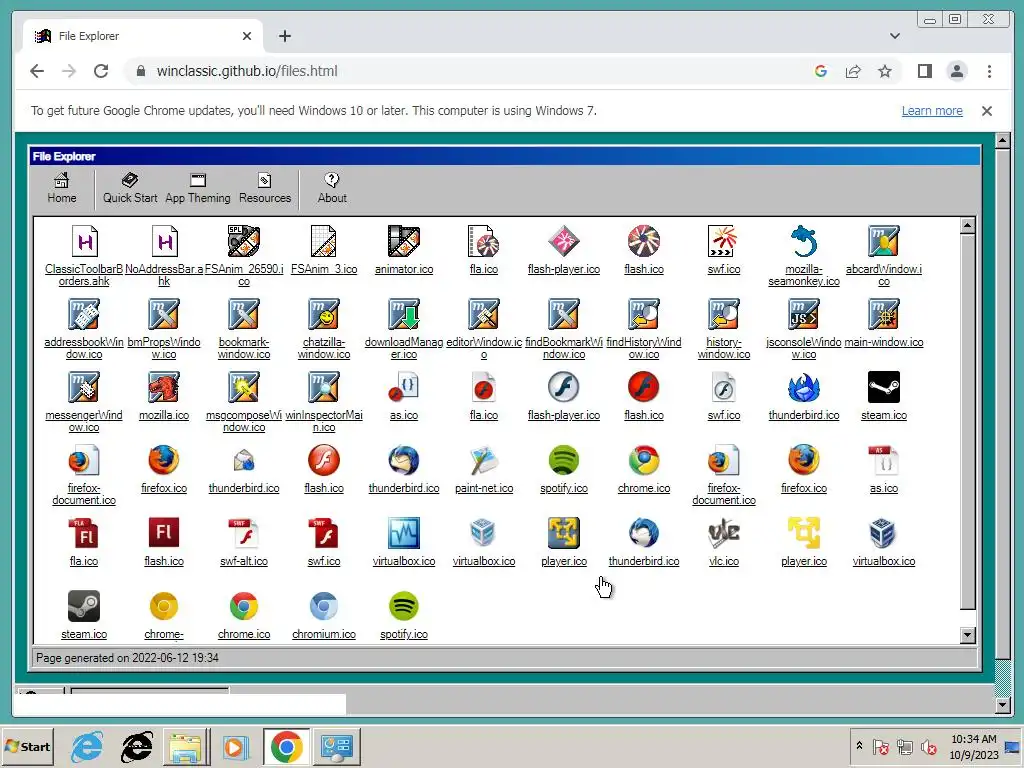Open the vlc.ico file
This screenshot has height=768, width=1024.
click(x=724, y=543)
